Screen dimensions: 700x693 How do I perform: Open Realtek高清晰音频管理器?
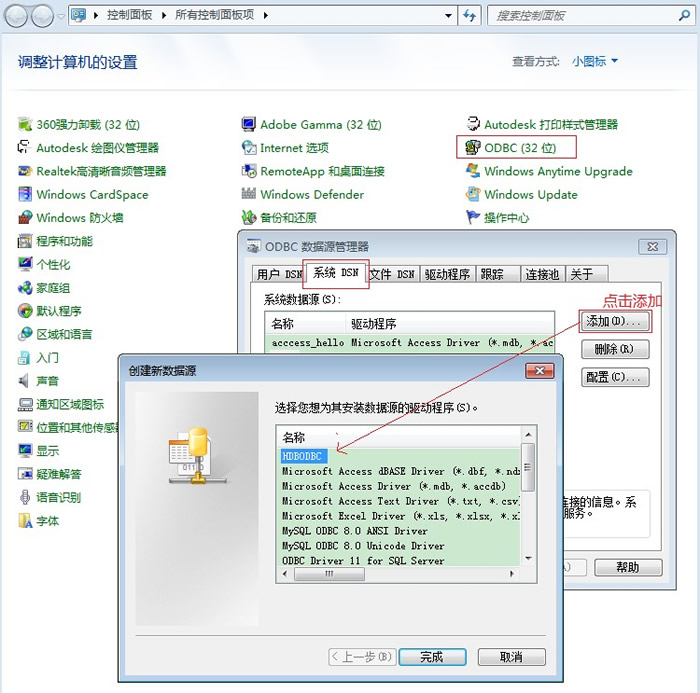(x=101, y=171)
